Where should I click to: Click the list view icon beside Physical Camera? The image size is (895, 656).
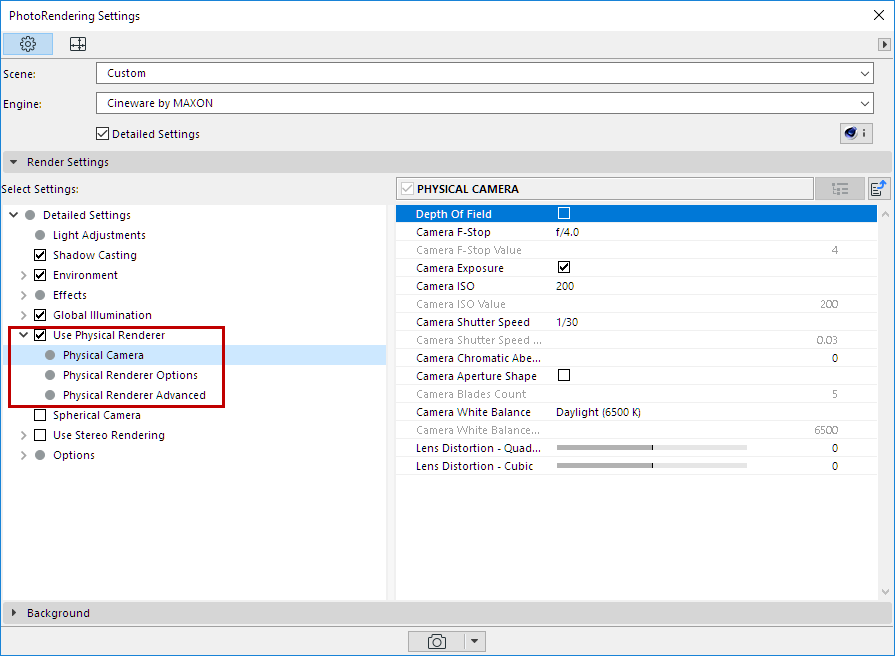840,189
